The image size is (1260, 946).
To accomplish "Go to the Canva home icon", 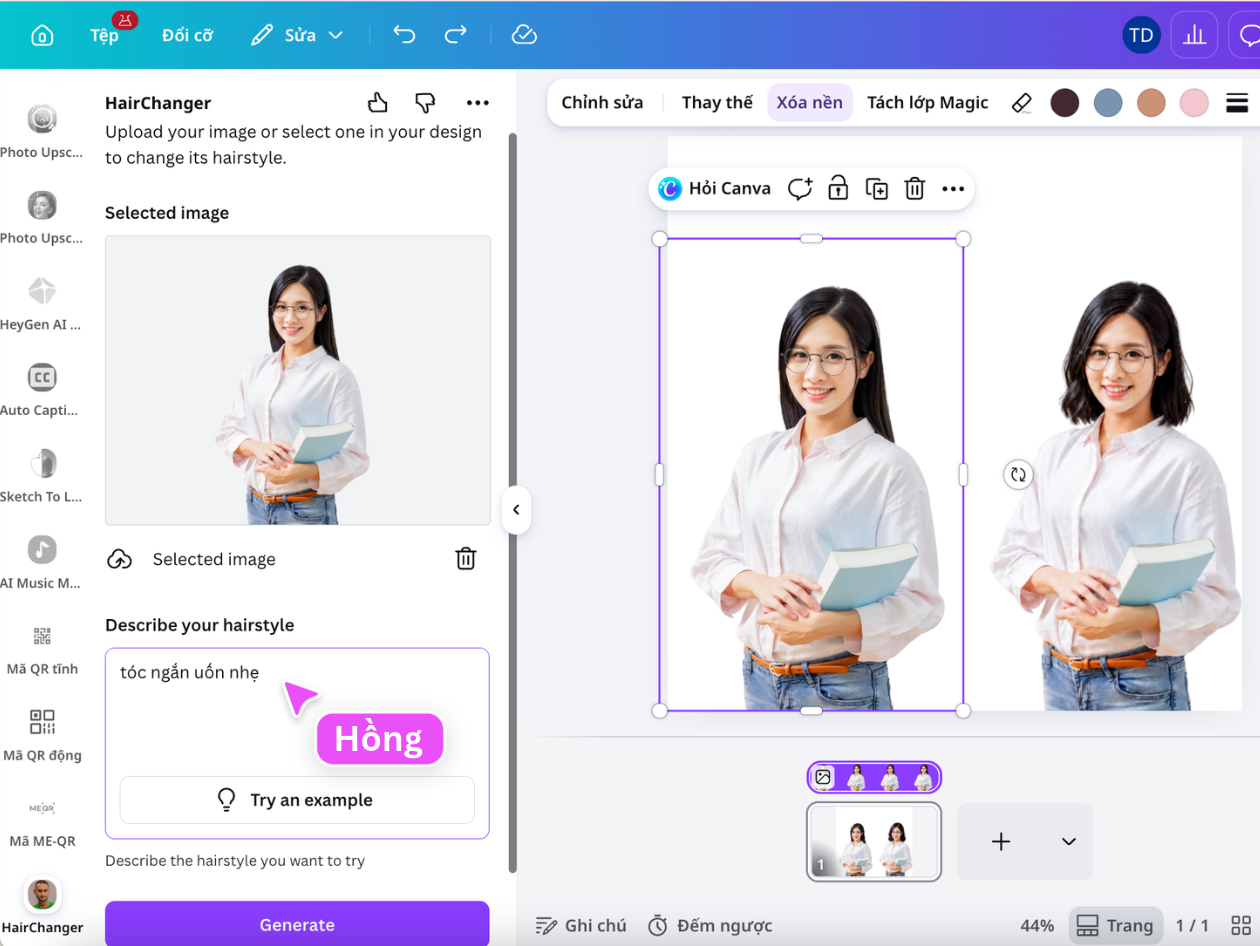I will click(42, 35).
